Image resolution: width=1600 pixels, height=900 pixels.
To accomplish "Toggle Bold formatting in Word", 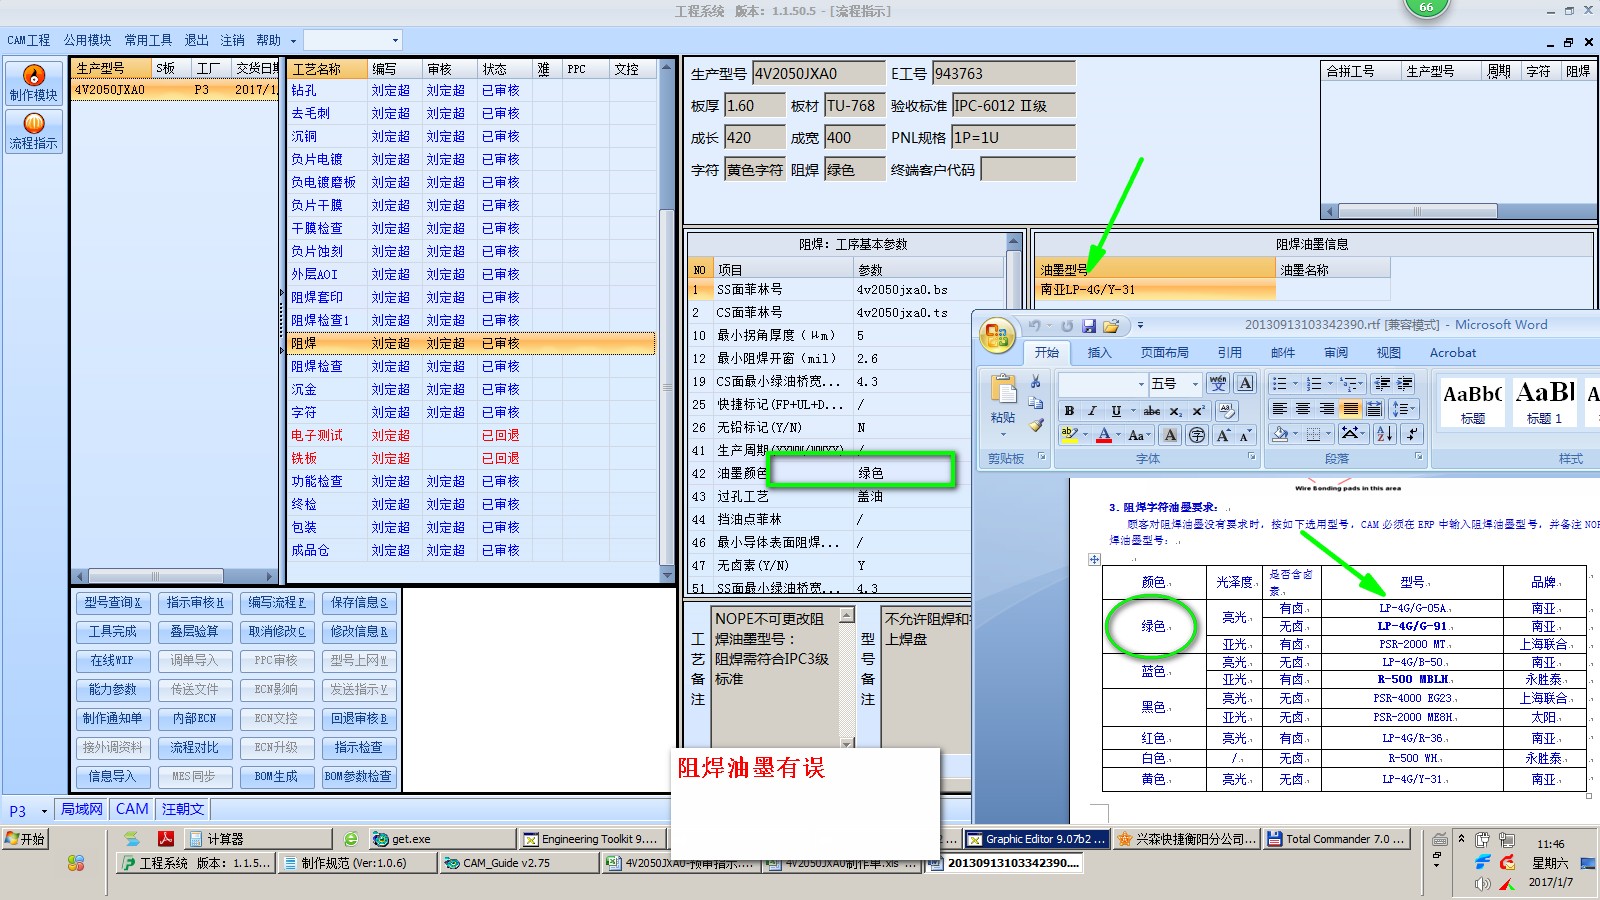I will [1069, 411].
